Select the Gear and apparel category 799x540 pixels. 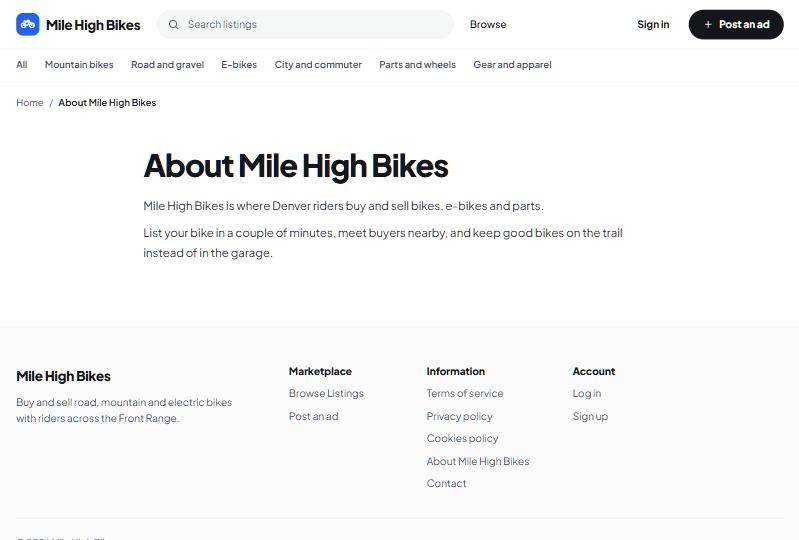pos(512,65)
